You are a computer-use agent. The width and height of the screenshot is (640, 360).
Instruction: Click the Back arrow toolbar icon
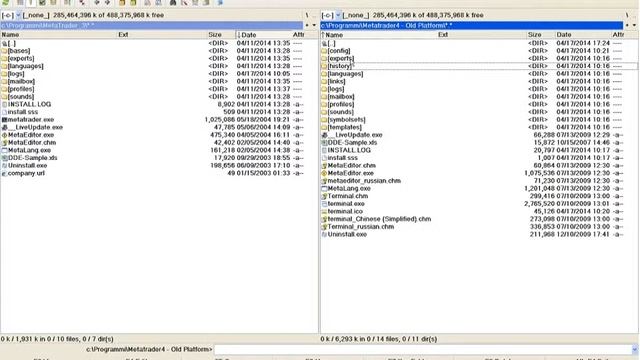(x=97, y=2)
